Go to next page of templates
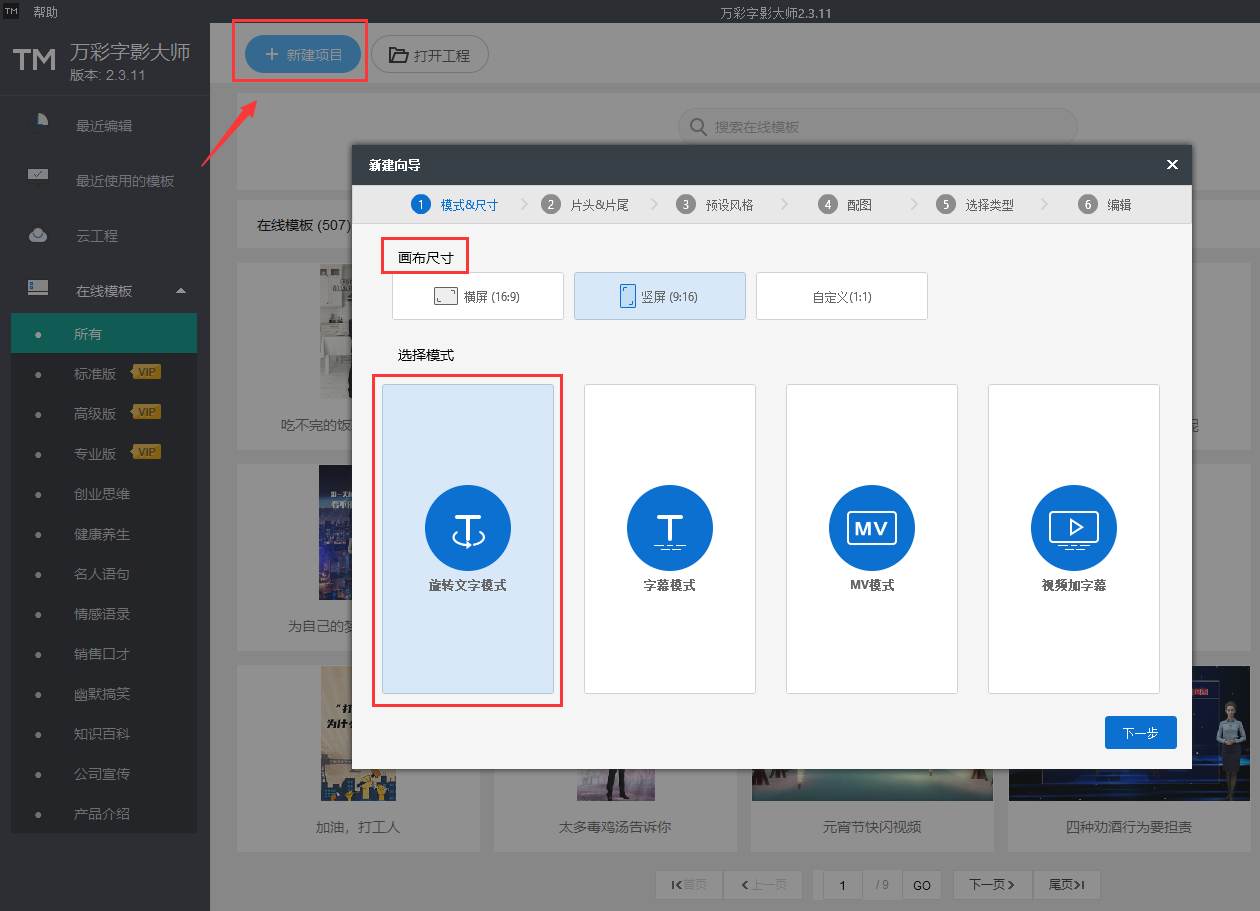The height and width of the screenshot is (911, 1260). (x=991, y=884)
